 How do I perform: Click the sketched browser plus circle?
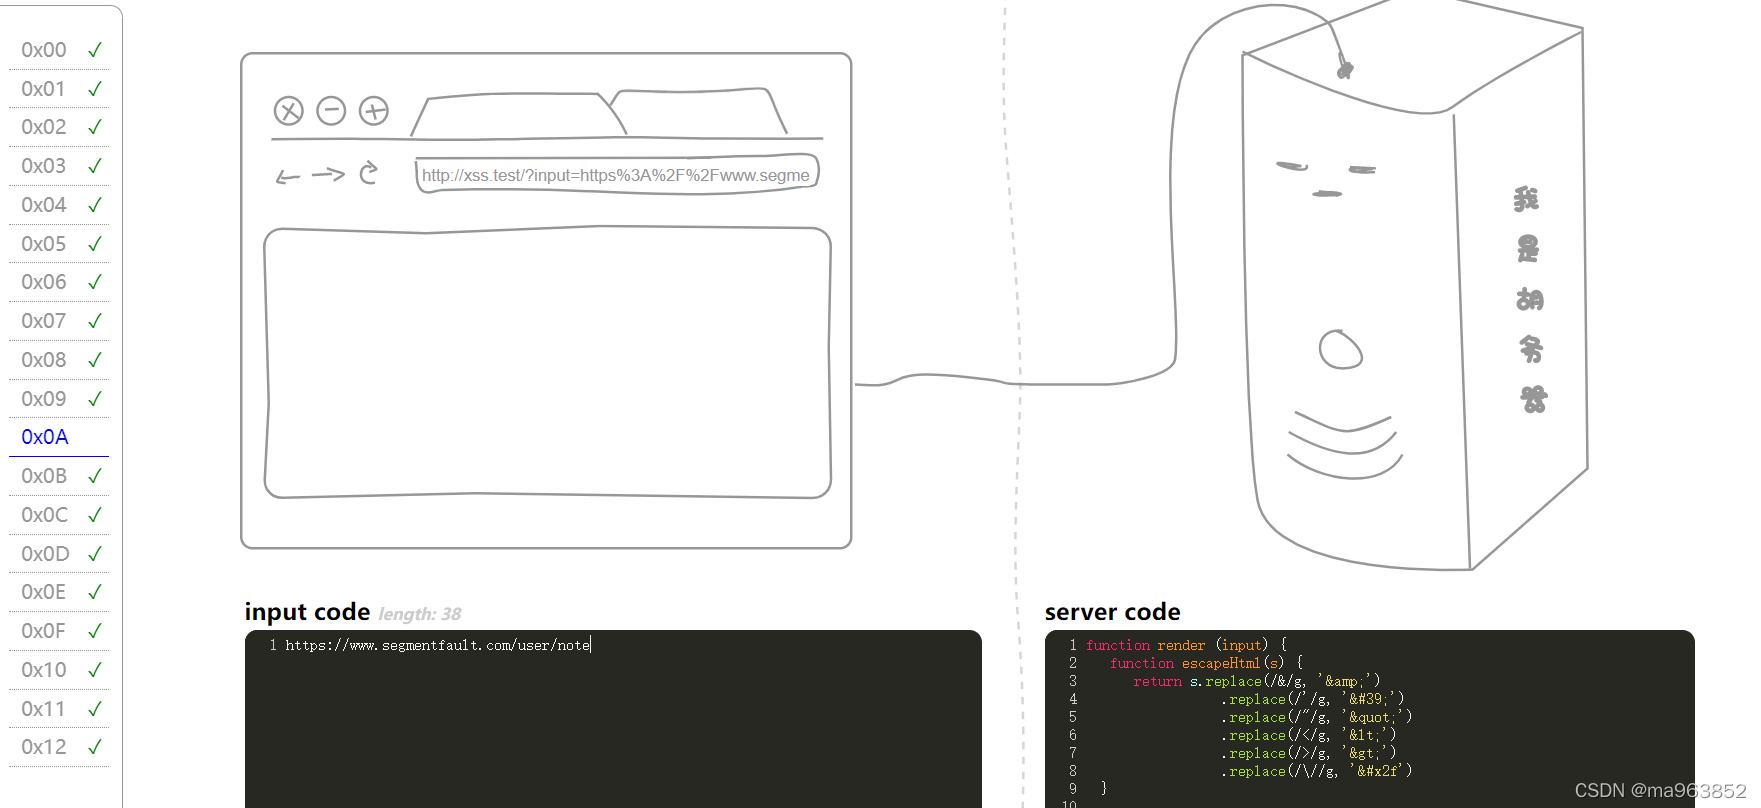374,111
